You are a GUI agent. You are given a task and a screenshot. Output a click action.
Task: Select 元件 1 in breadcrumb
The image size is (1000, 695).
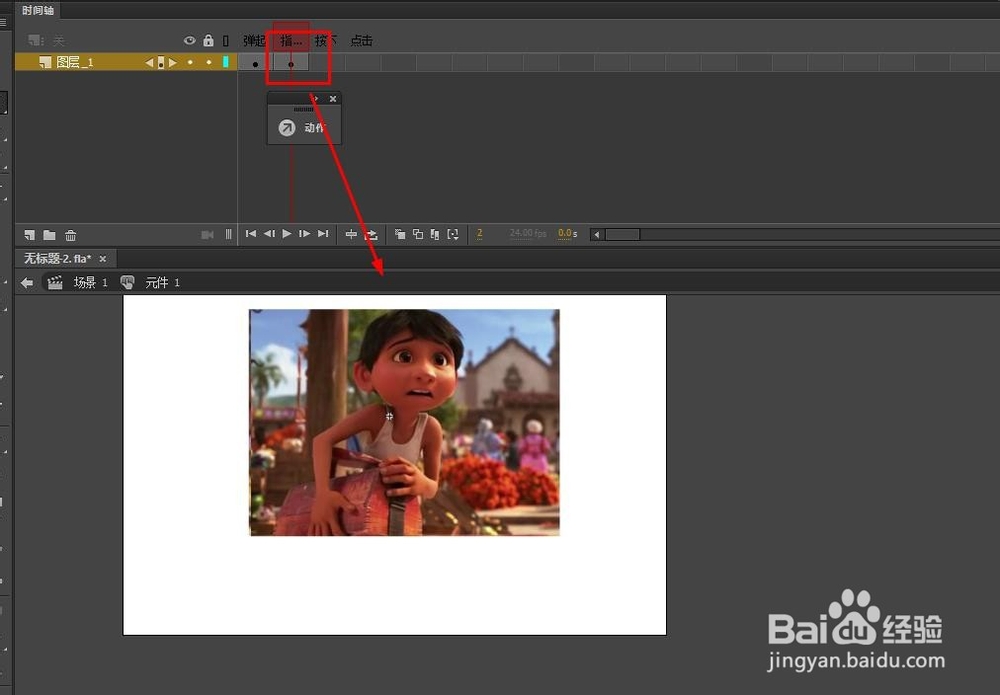[162, 282]
